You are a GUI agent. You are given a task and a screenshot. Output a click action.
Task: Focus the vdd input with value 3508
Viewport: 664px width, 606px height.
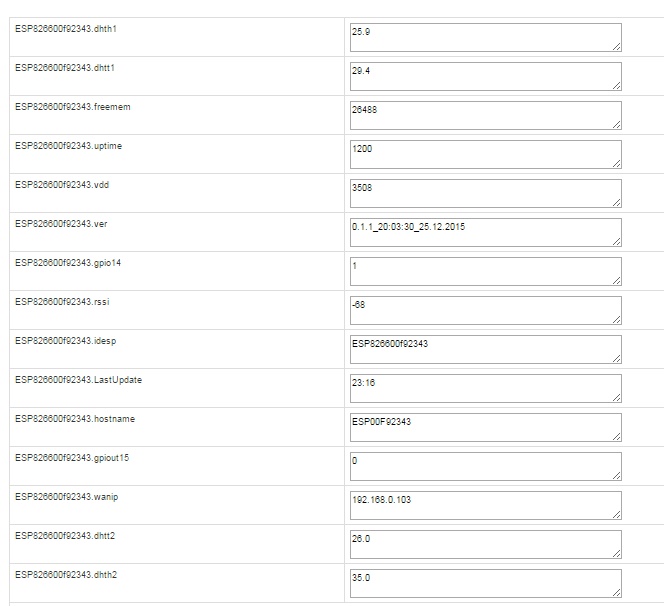pyautogui.click(x=485, y=193)
